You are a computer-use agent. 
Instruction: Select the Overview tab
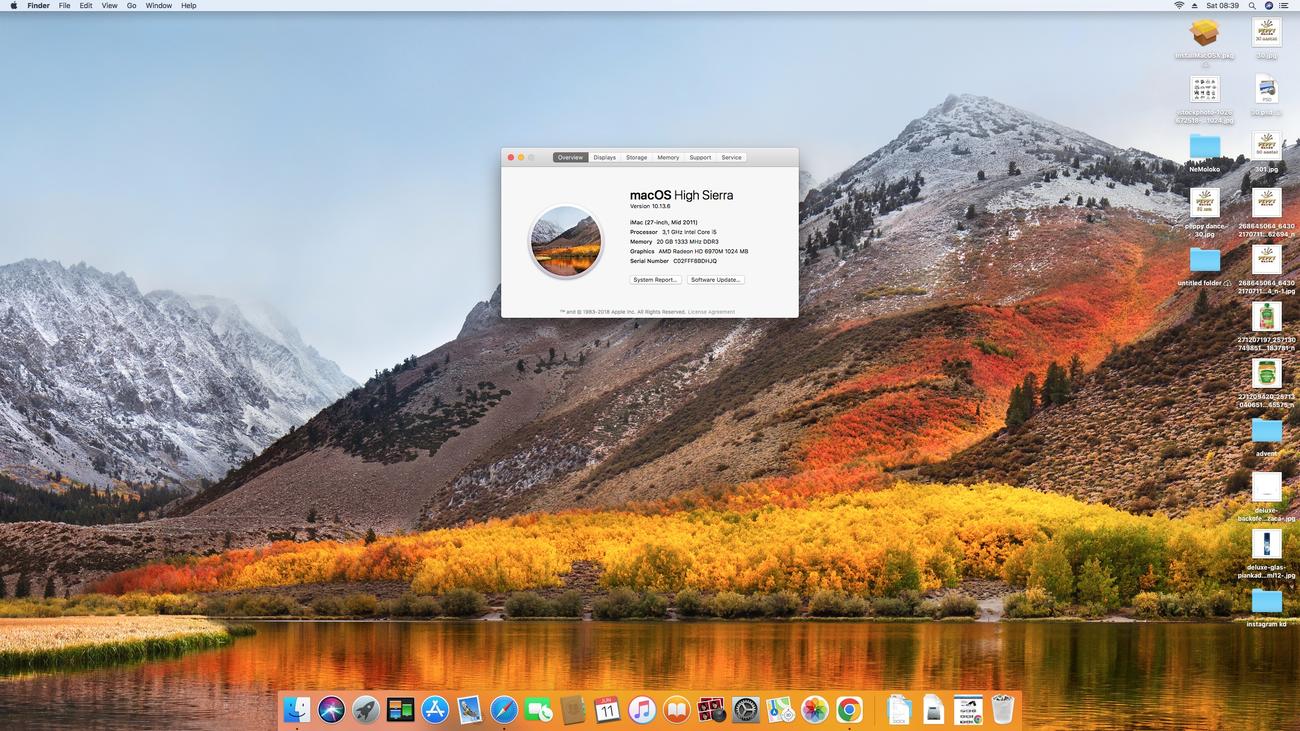tap(570, 157)
